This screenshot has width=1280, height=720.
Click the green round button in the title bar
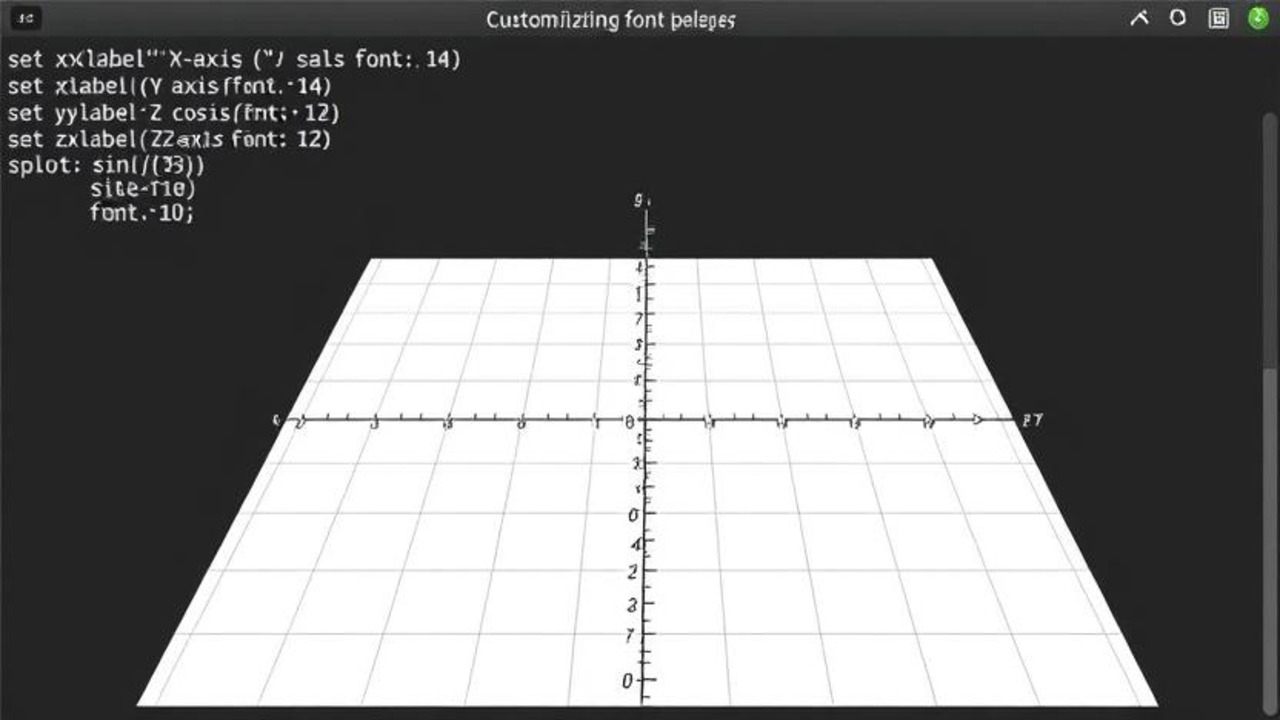1258,18
